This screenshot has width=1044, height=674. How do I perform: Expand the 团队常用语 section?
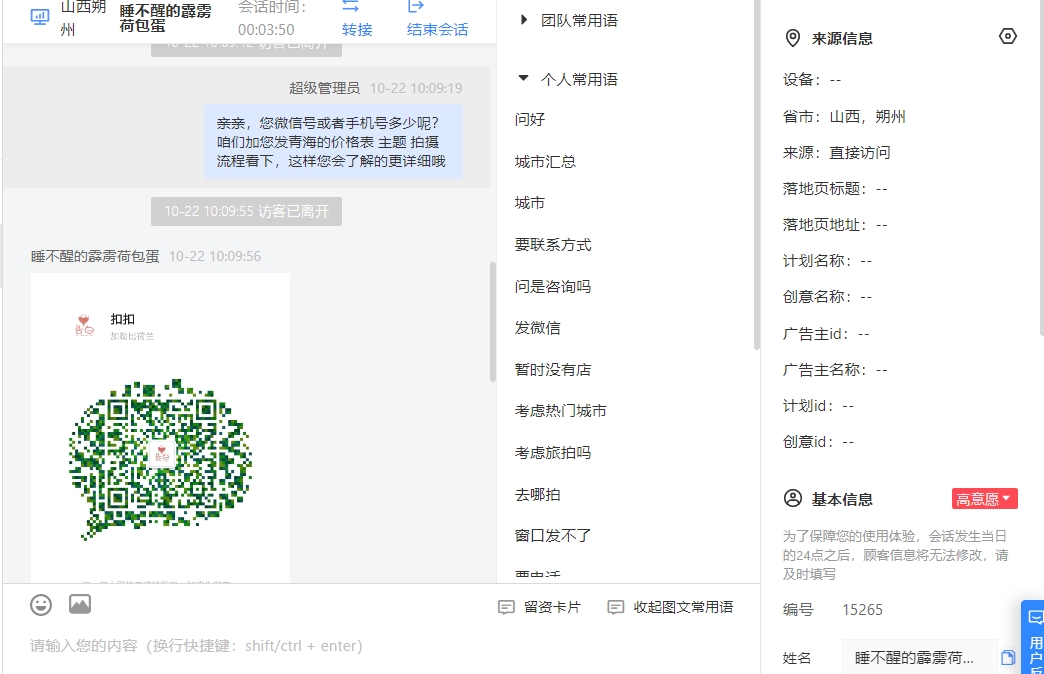pos(524,20)
